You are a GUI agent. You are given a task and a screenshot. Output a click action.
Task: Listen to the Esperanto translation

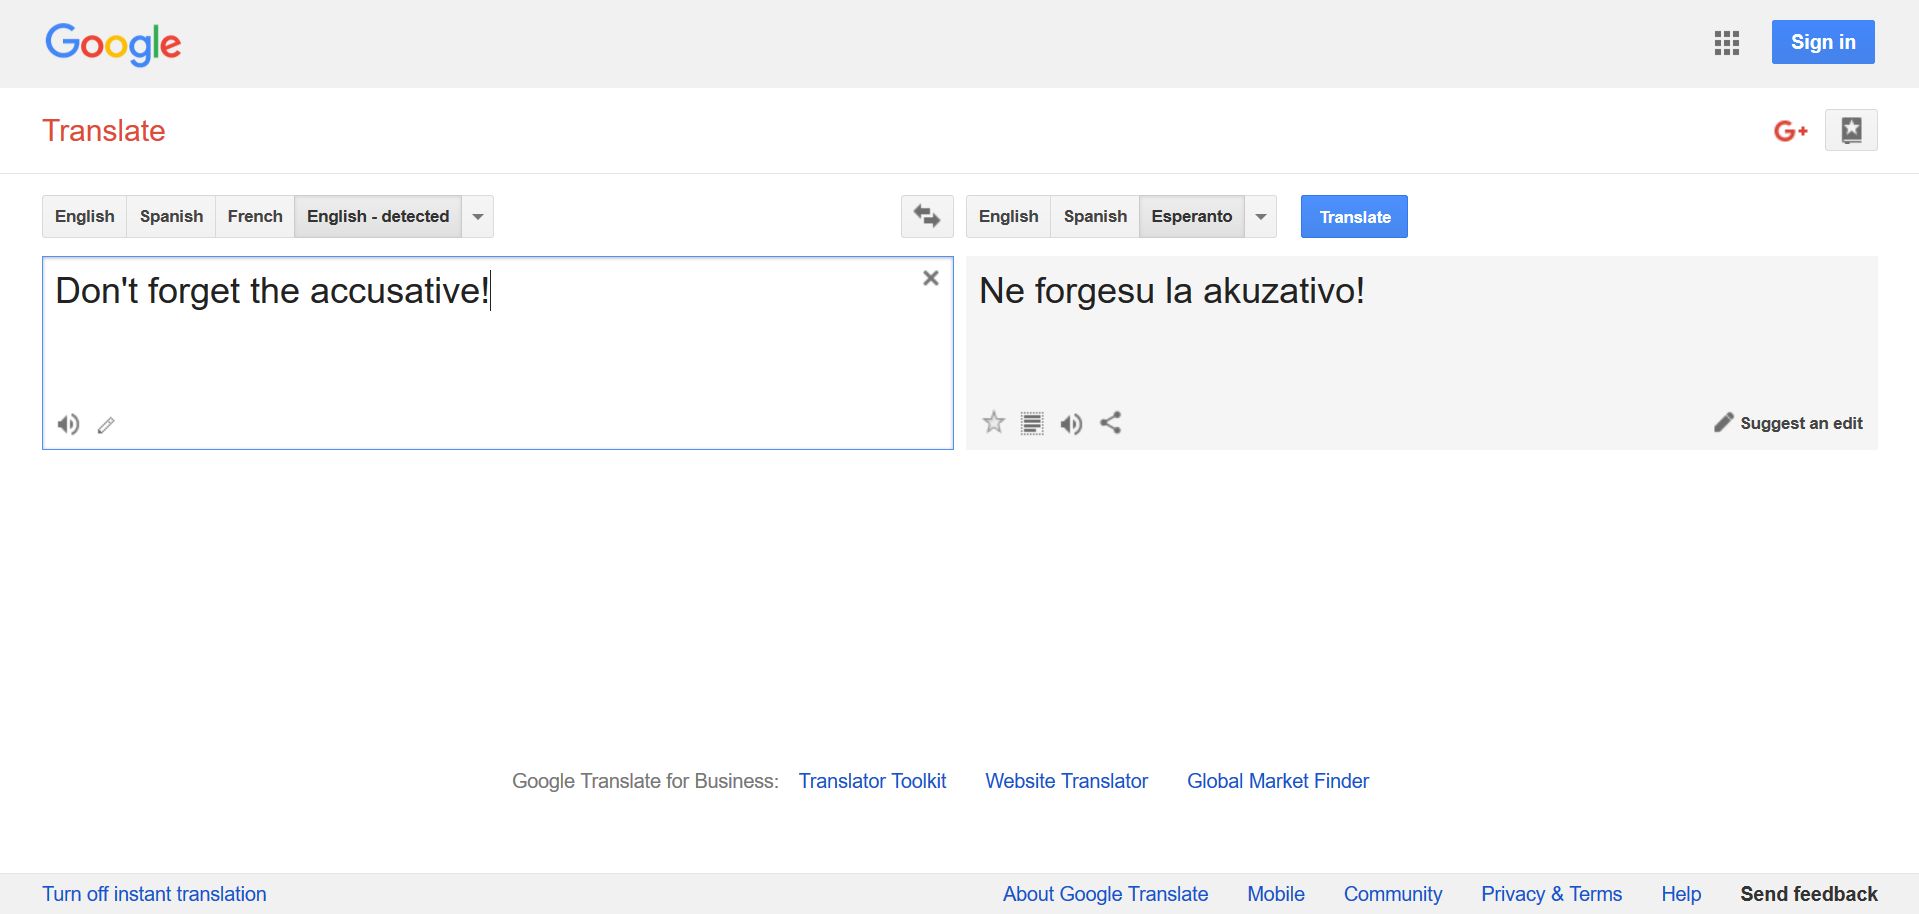click(x=1071, y=423)
